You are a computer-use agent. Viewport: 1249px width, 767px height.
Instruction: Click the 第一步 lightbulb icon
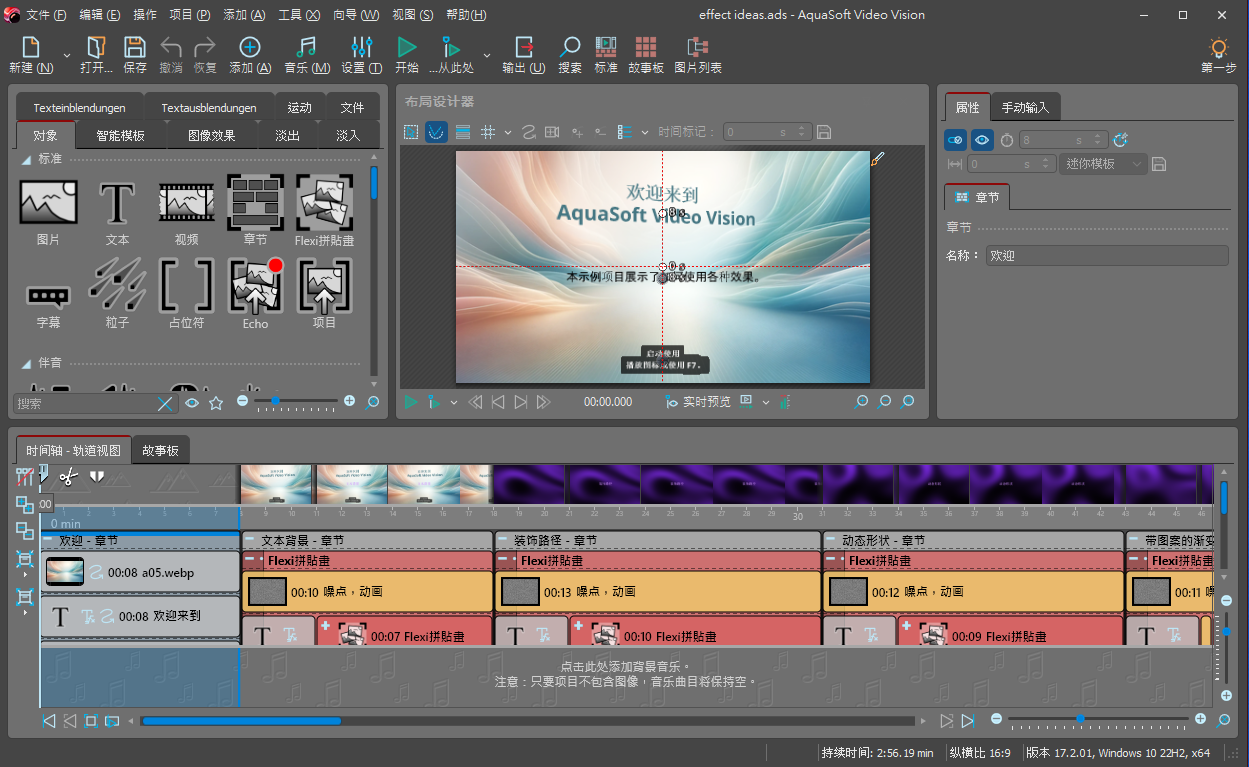coord(1218,47)
